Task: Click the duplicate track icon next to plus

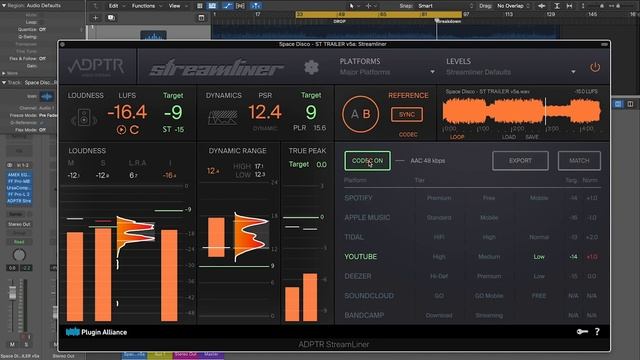Action: (x=111, y=18)
